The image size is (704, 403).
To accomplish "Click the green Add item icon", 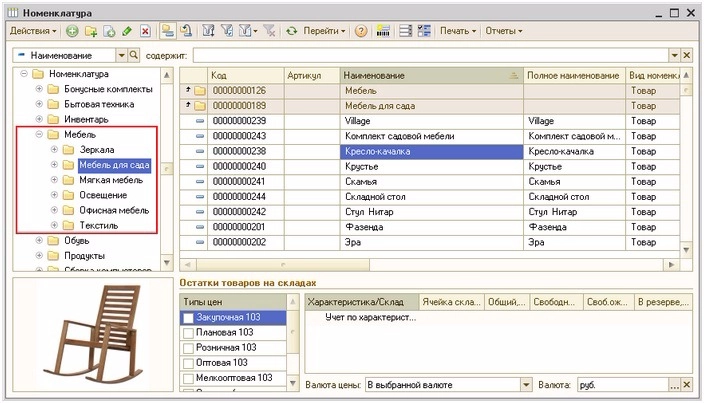I will (72, 31).
